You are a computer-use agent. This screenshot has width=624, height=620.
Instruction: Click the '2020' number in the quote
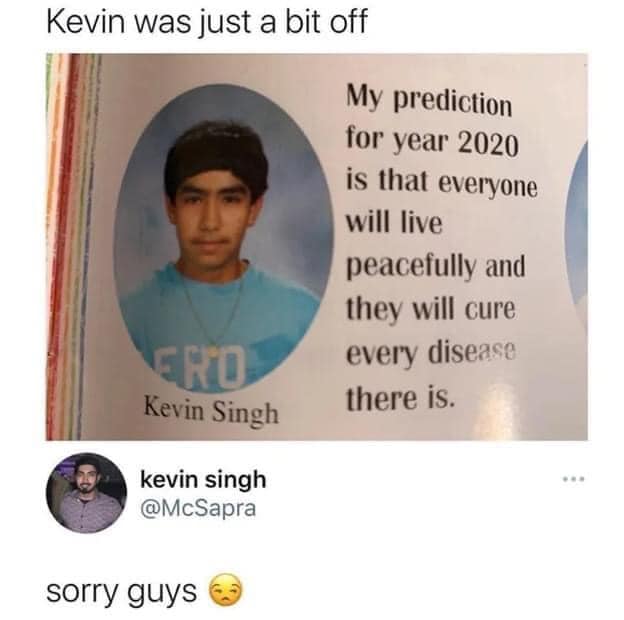point(489,144)
